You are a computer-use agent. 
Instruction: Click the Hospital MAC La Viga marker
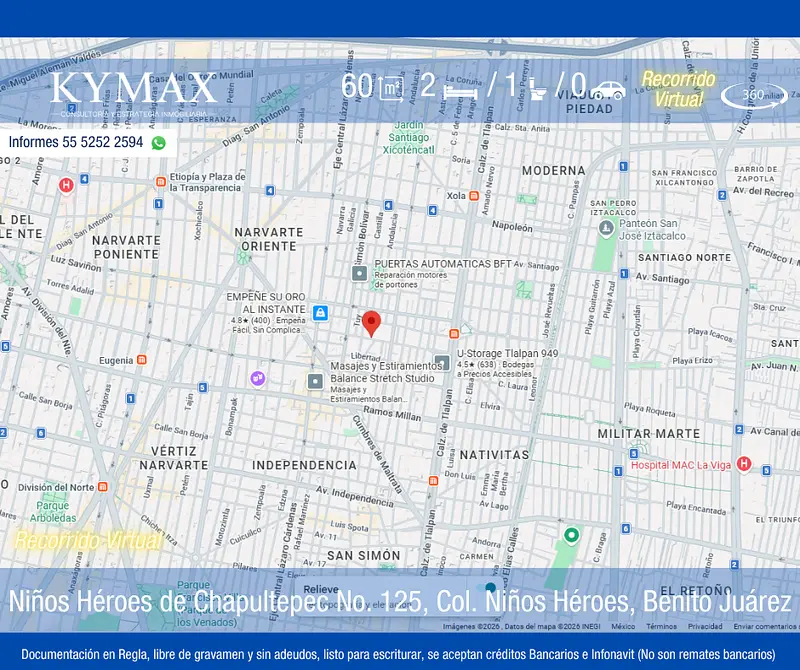[744, 464]
